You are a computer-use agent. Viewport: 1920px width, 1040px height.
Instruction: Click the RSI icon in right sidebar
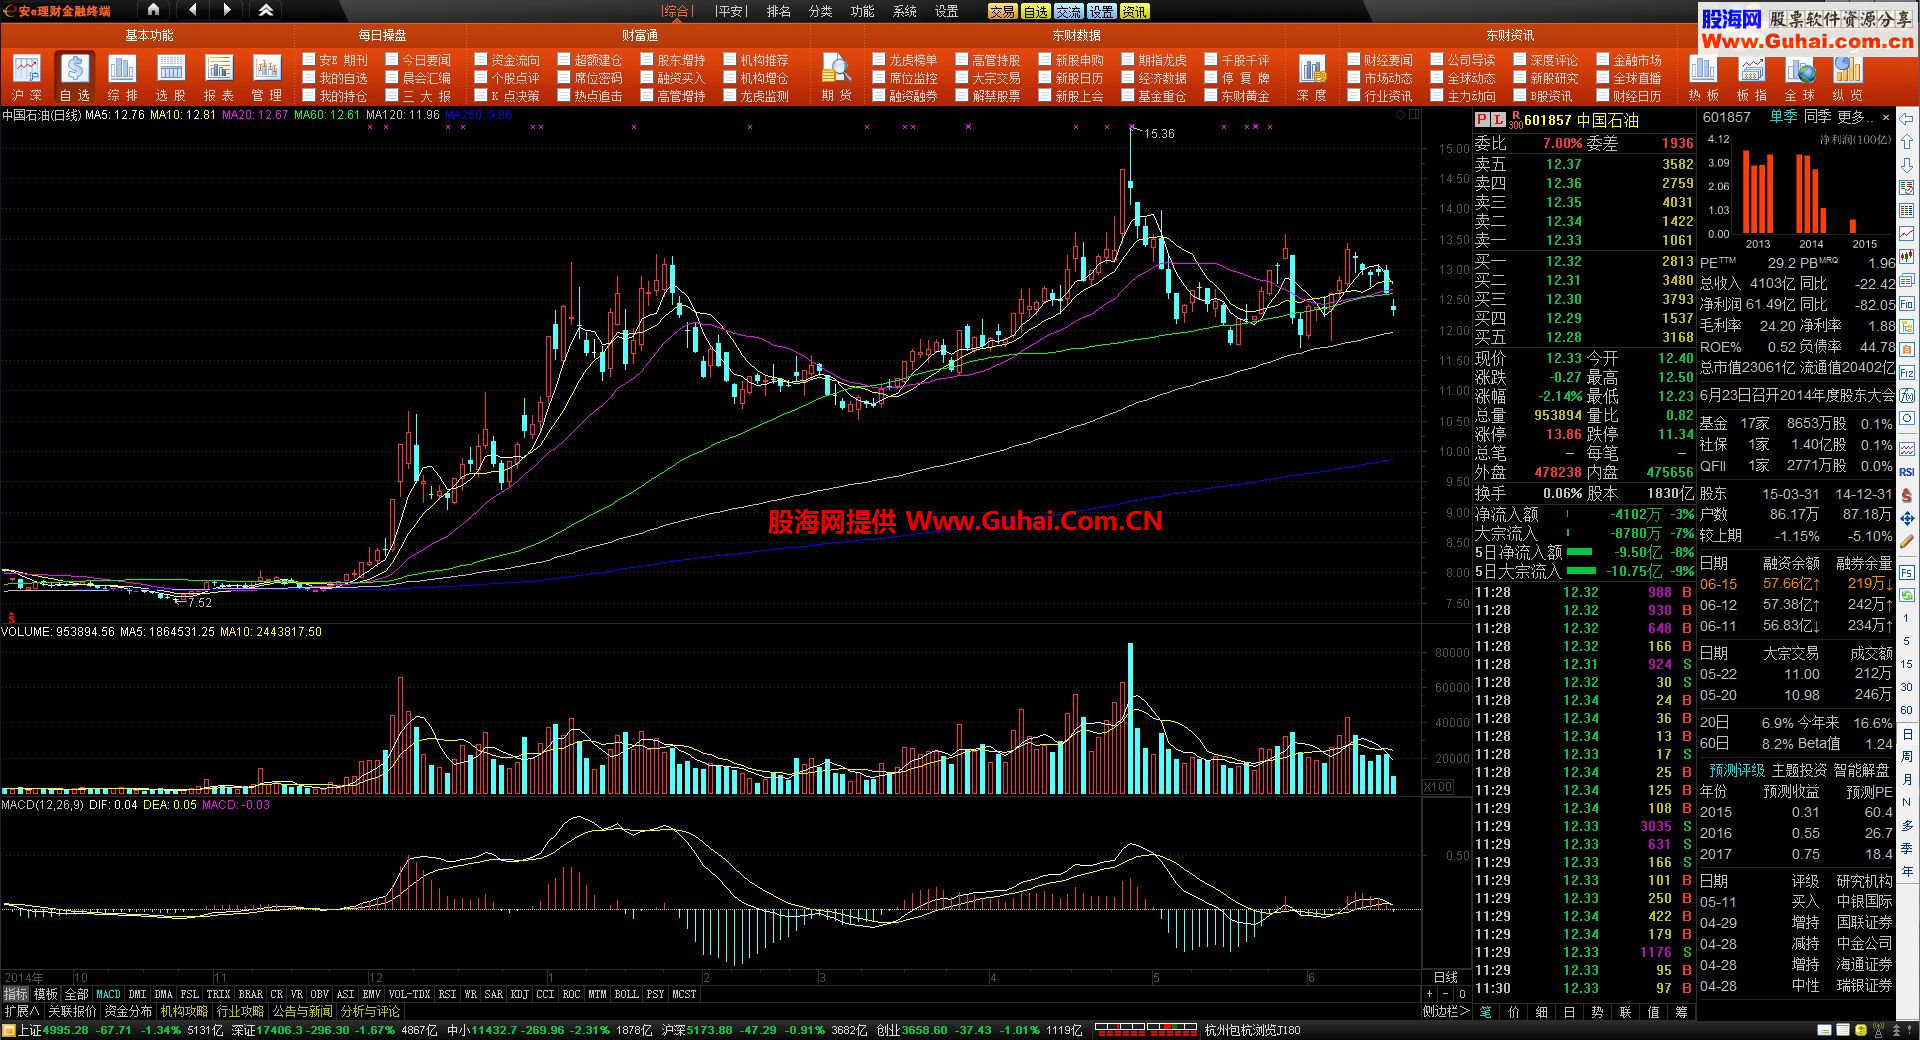pos(1906,472)
